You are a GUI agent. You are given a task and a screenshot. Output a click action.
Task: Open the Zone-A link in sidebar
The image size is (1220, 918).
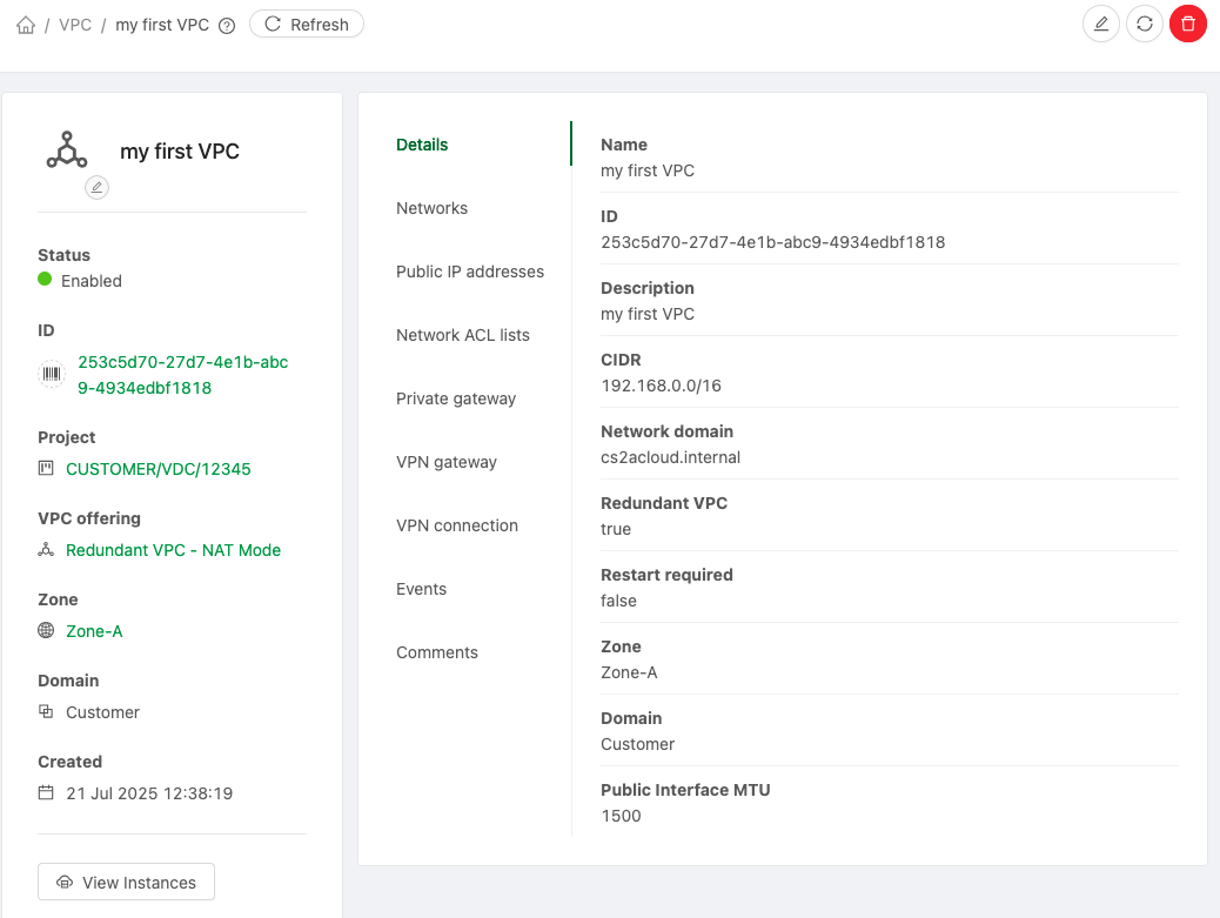coord(94,631)
